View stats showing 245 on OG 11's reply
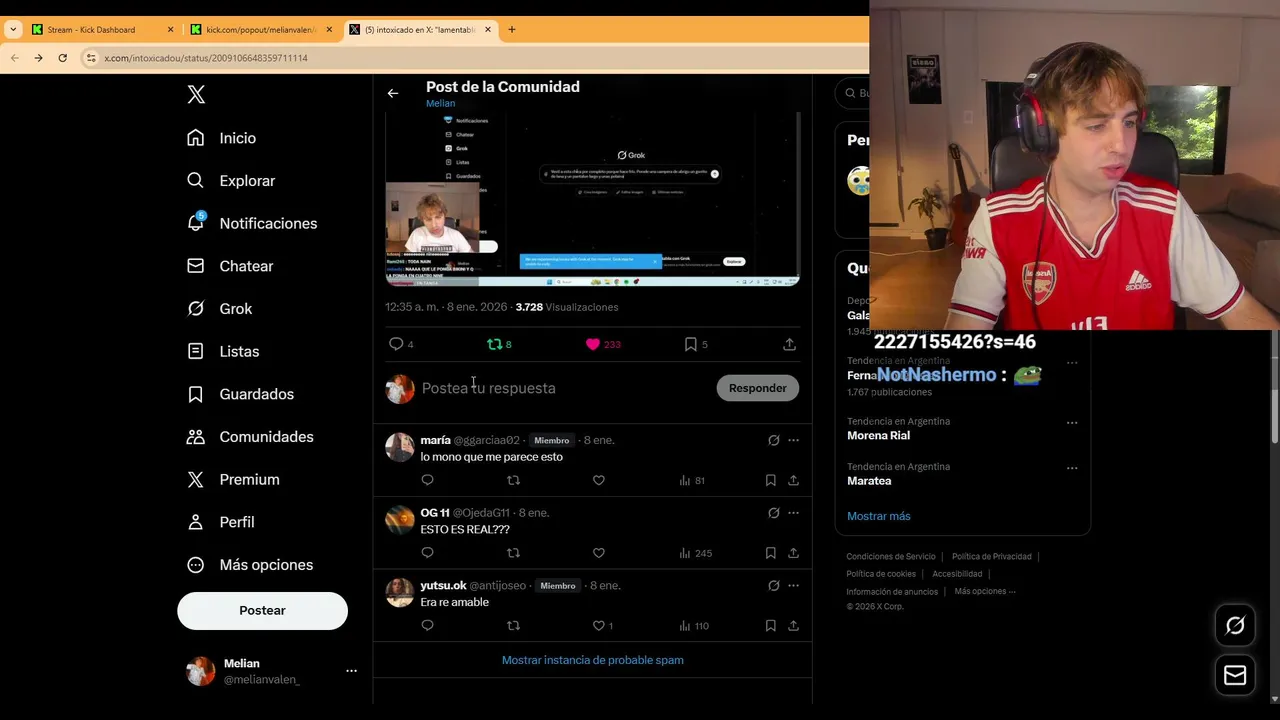This screenshot has height=720, width=1280. tap(695, 553)
